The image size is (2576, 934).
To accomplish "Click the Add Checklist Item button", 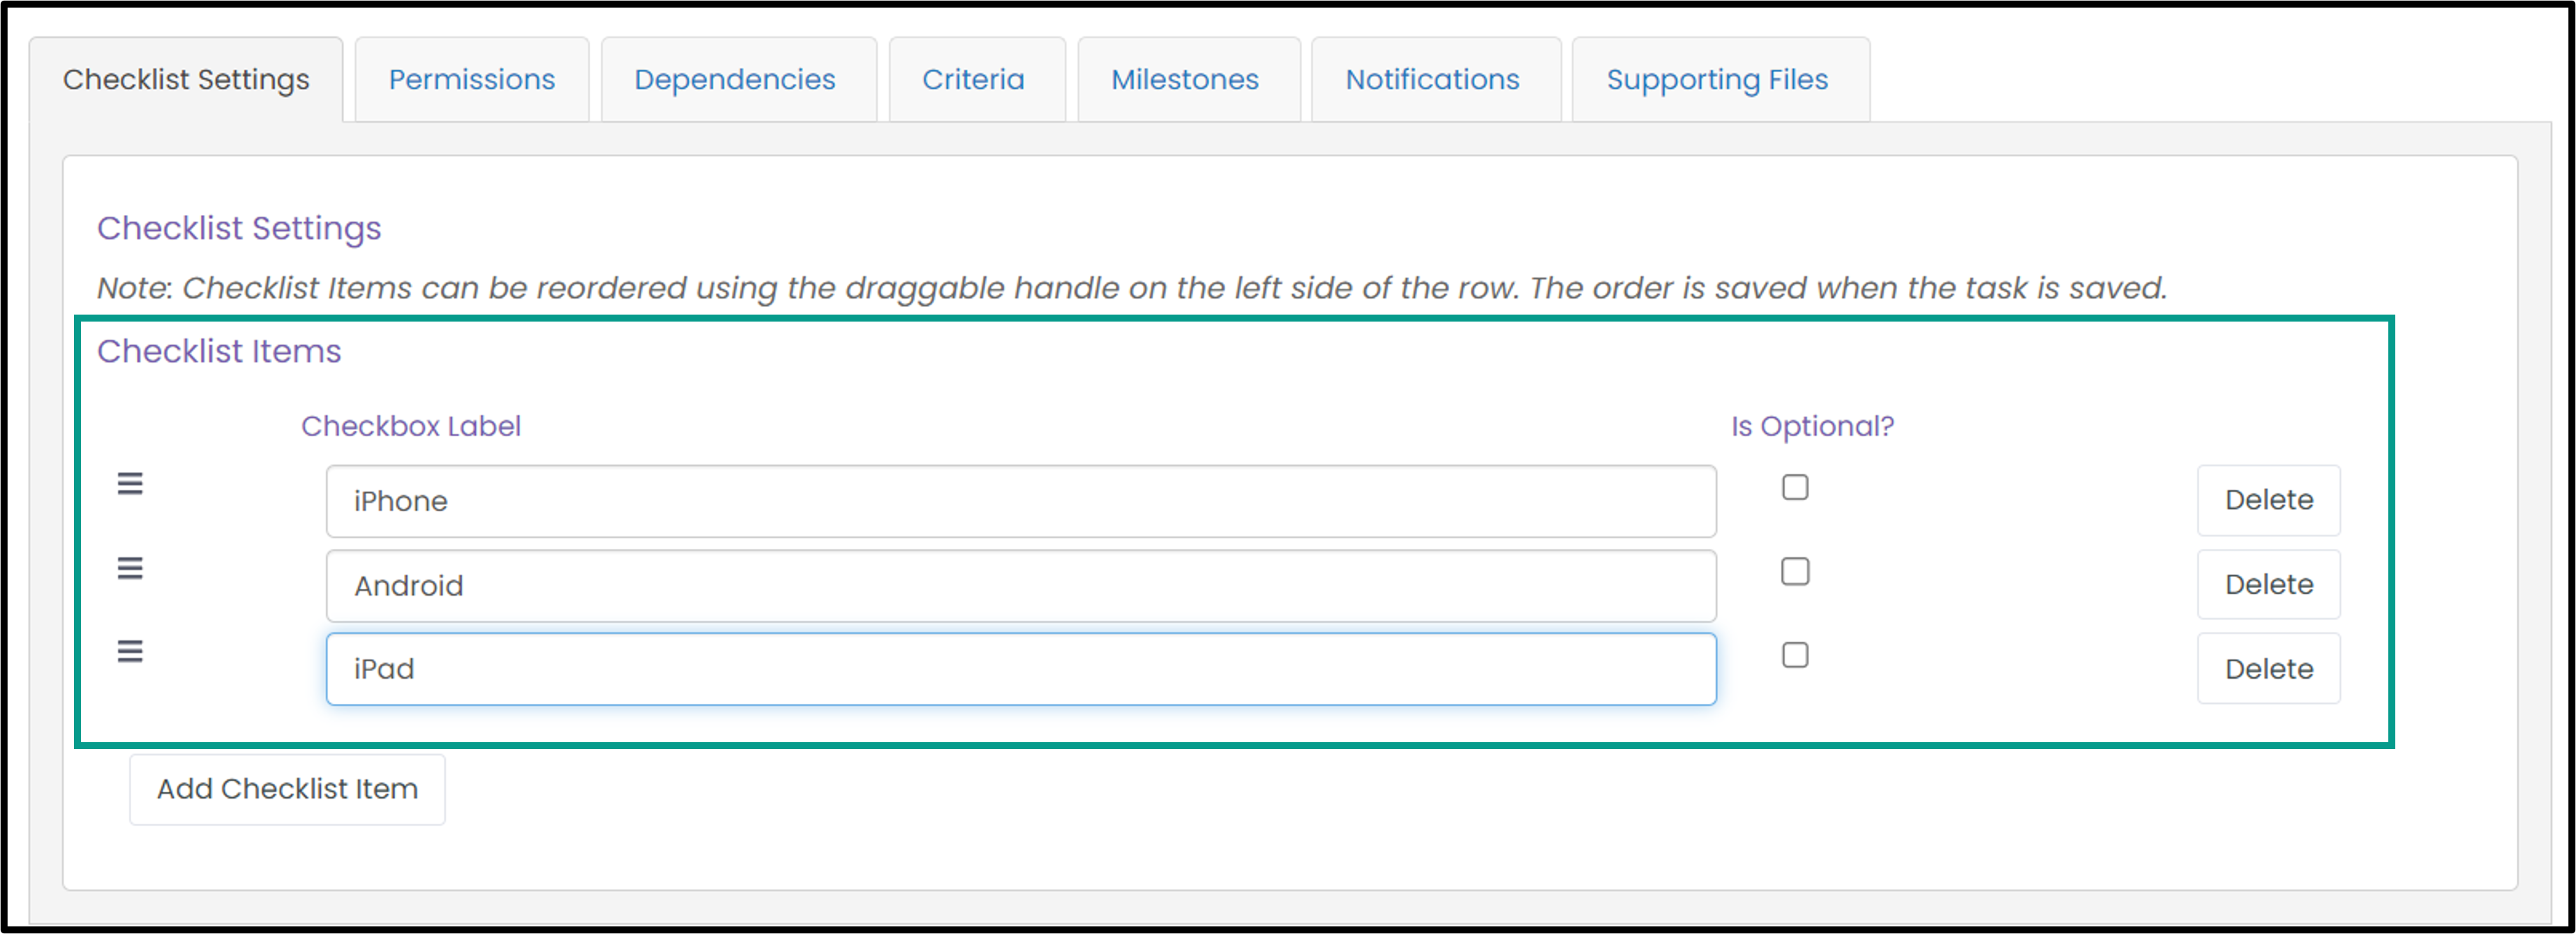I will tap(287, 789).
